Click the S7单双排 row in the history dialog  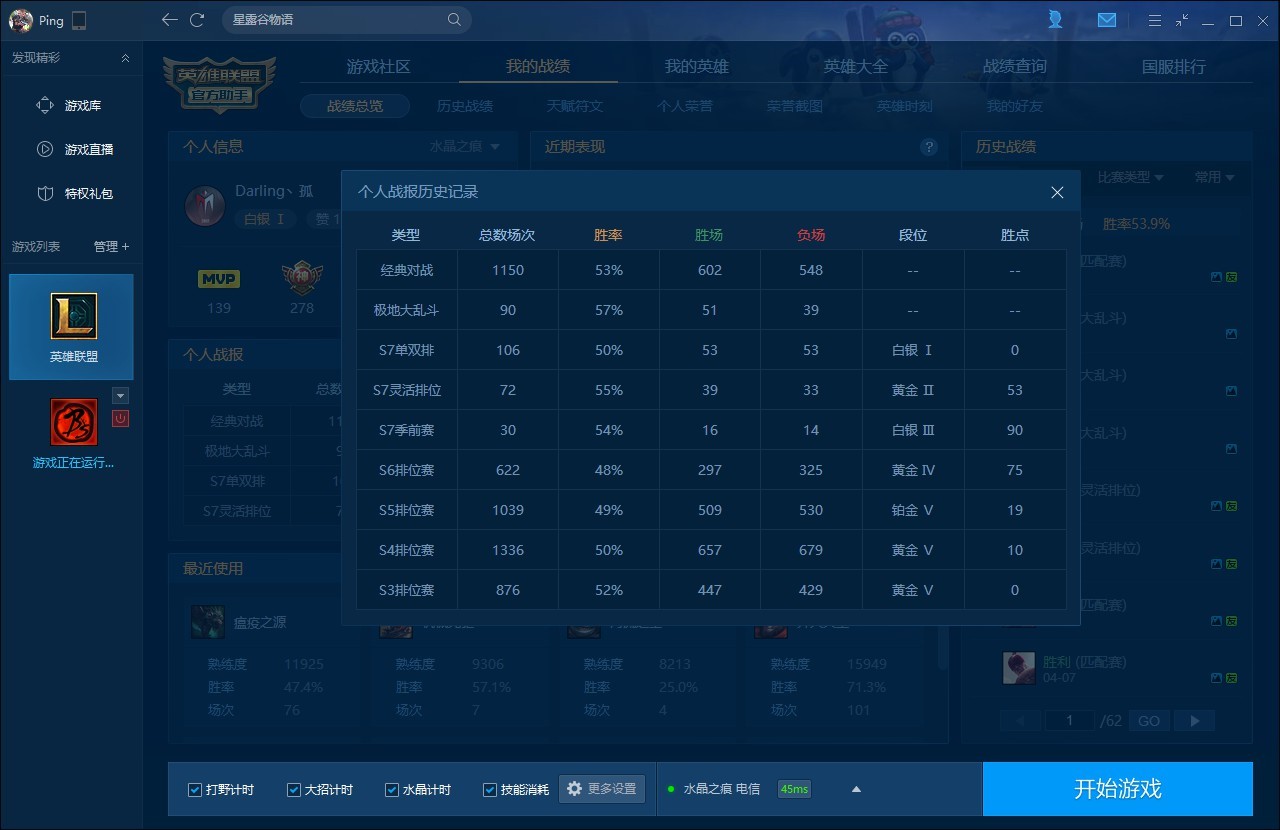click(711, 350)
